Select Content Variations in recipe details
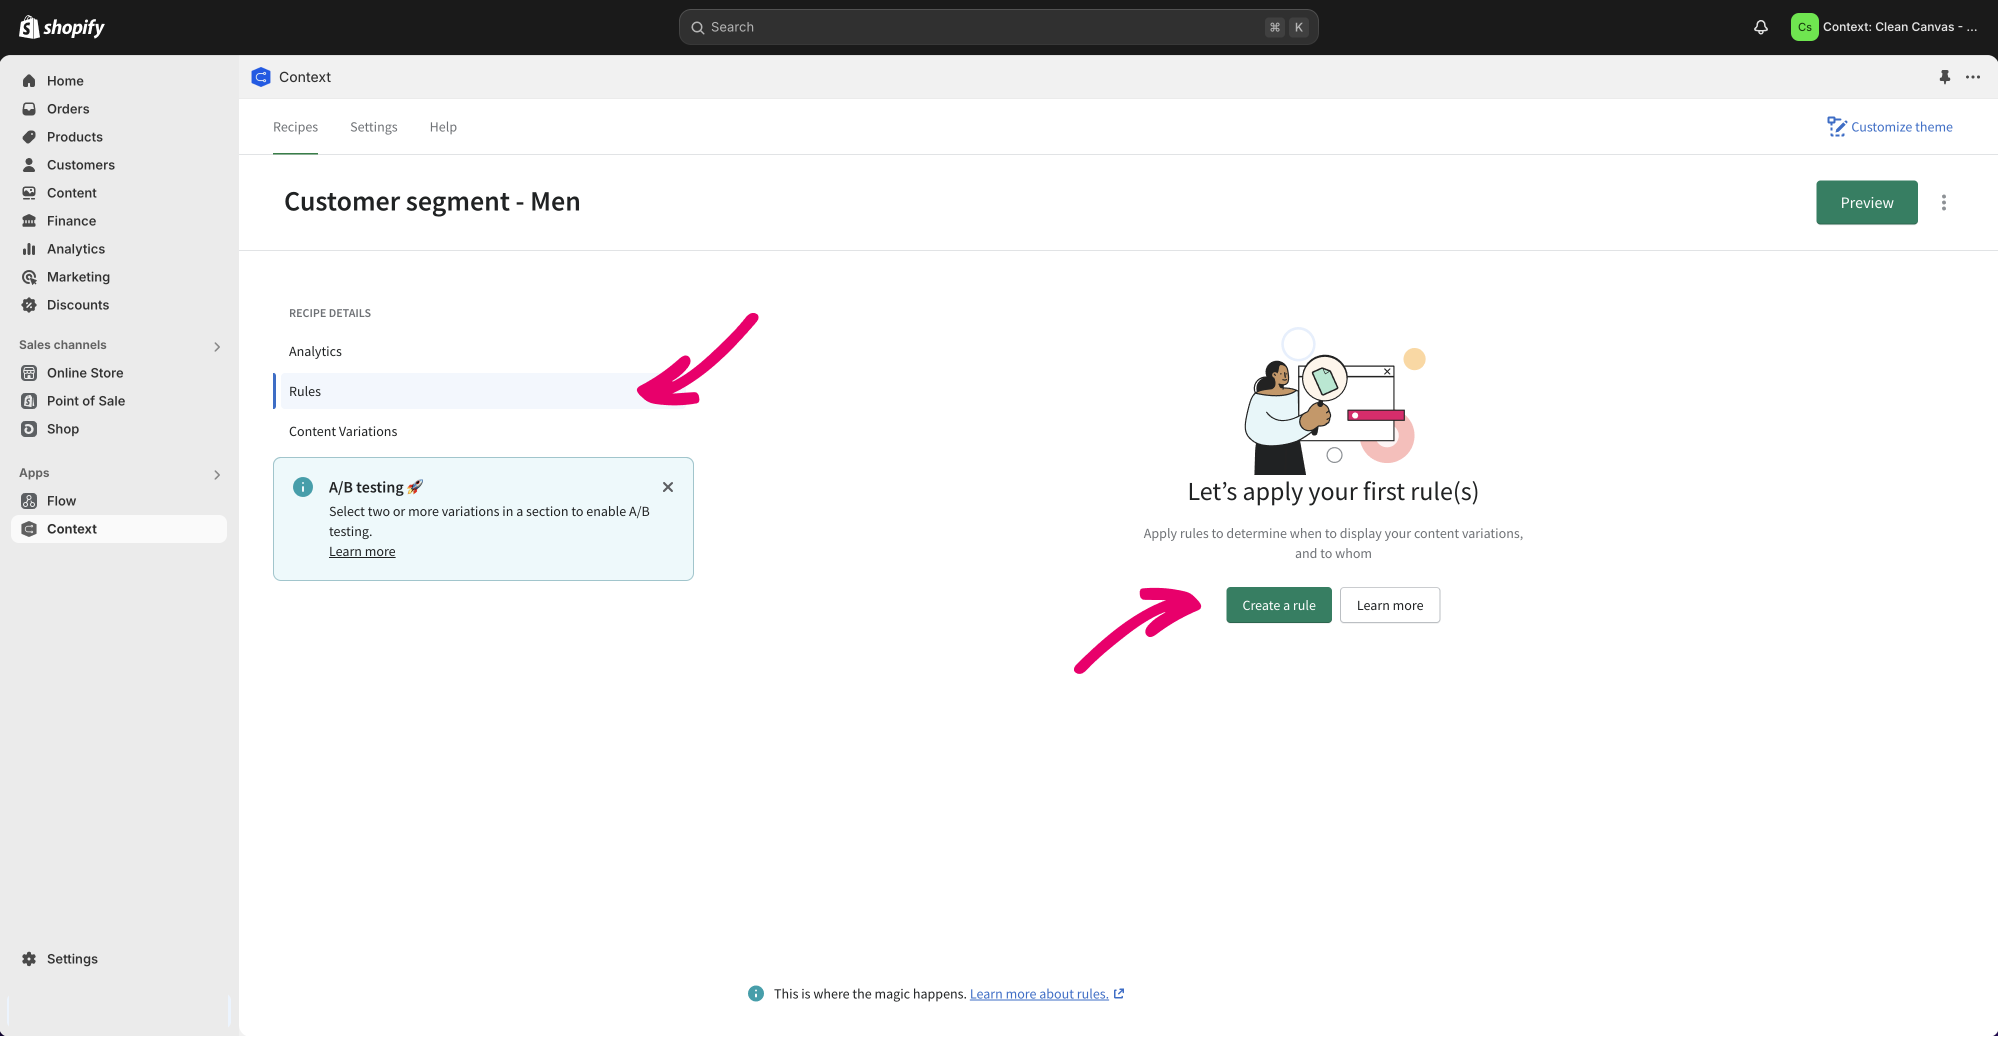This screenshot has height=1037, width=2000. point(343,432)
